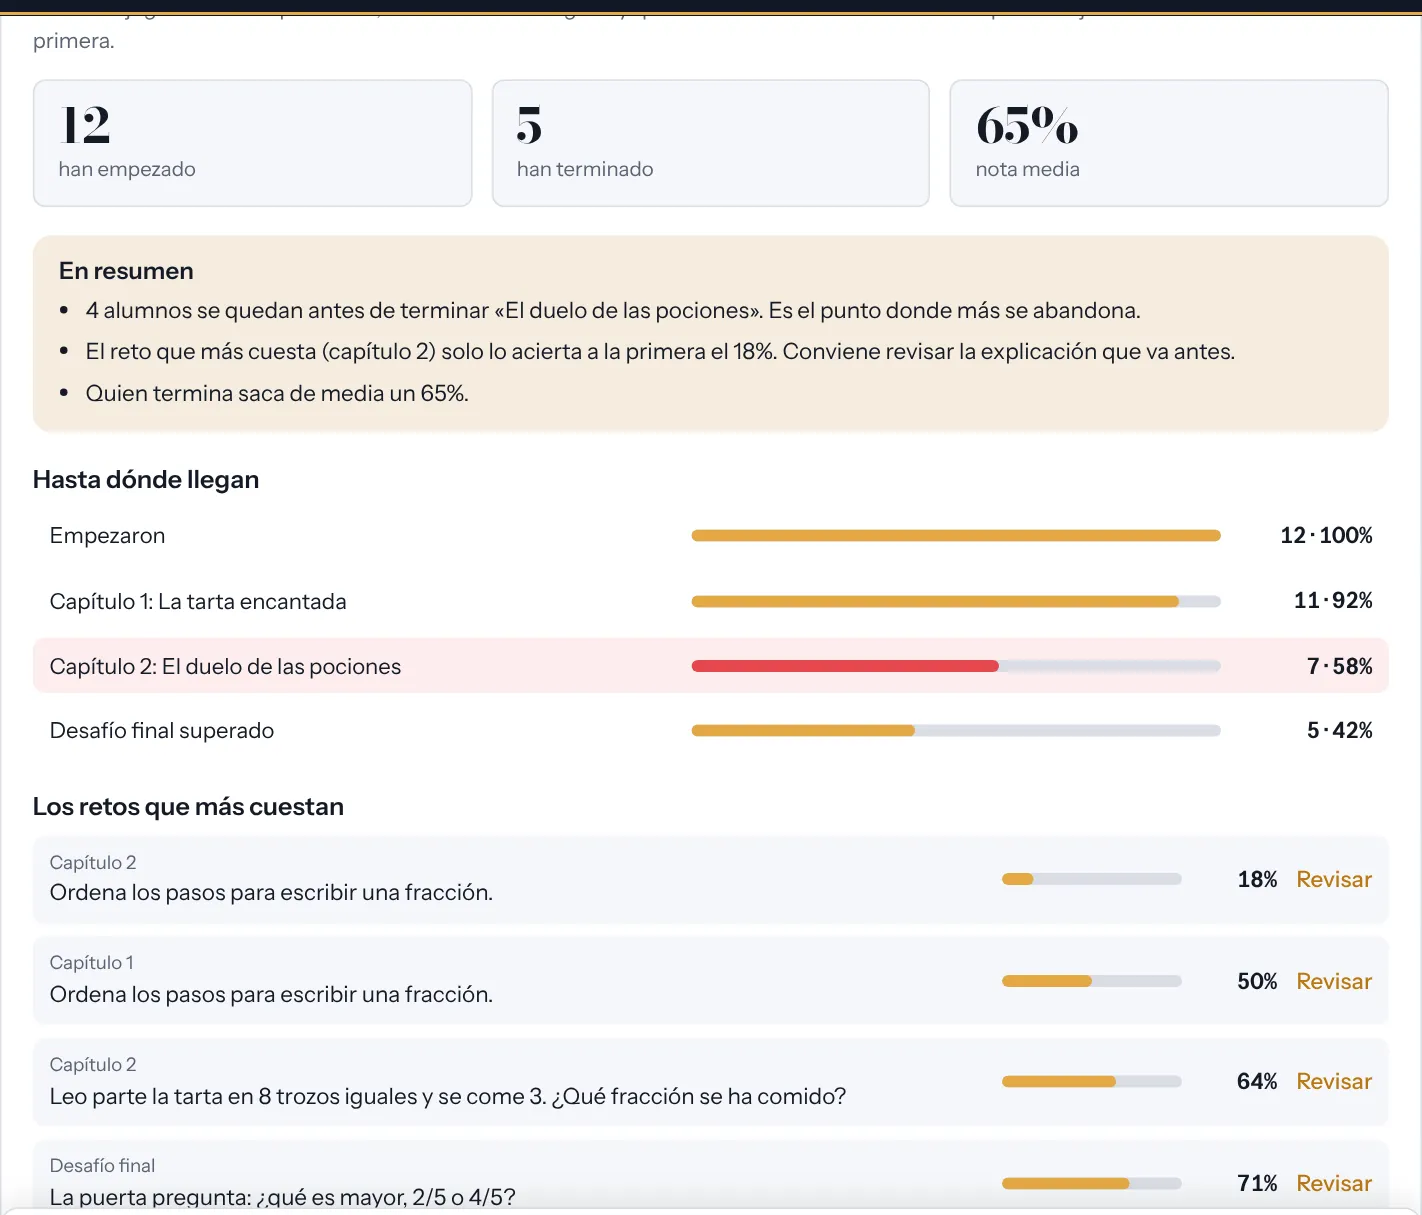Click the bullet 'Quien termina saca de media un 65%'
Screen dimensions: 1422x1215
point(277,394)
